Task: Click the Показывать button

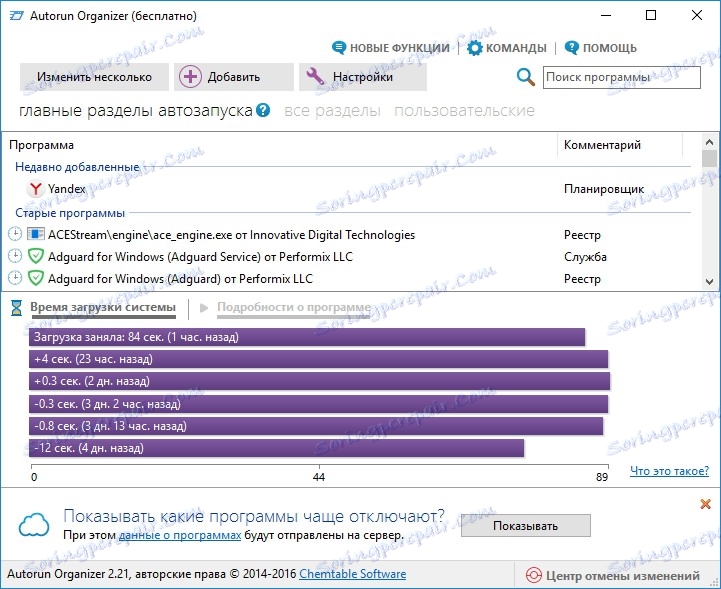Action: point(526,526)
